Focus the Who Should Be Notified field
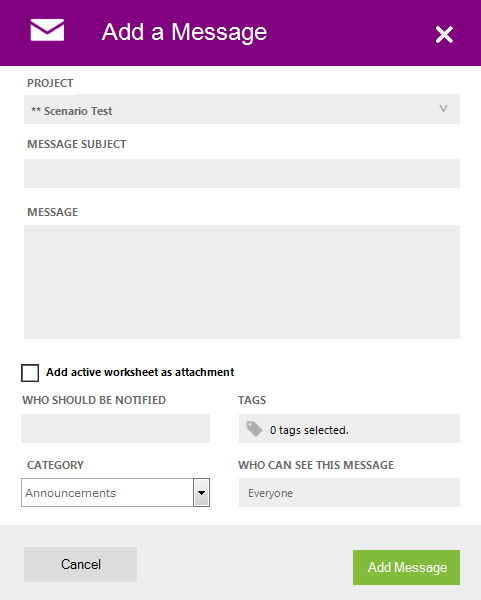481x600 pixels. 115,428
